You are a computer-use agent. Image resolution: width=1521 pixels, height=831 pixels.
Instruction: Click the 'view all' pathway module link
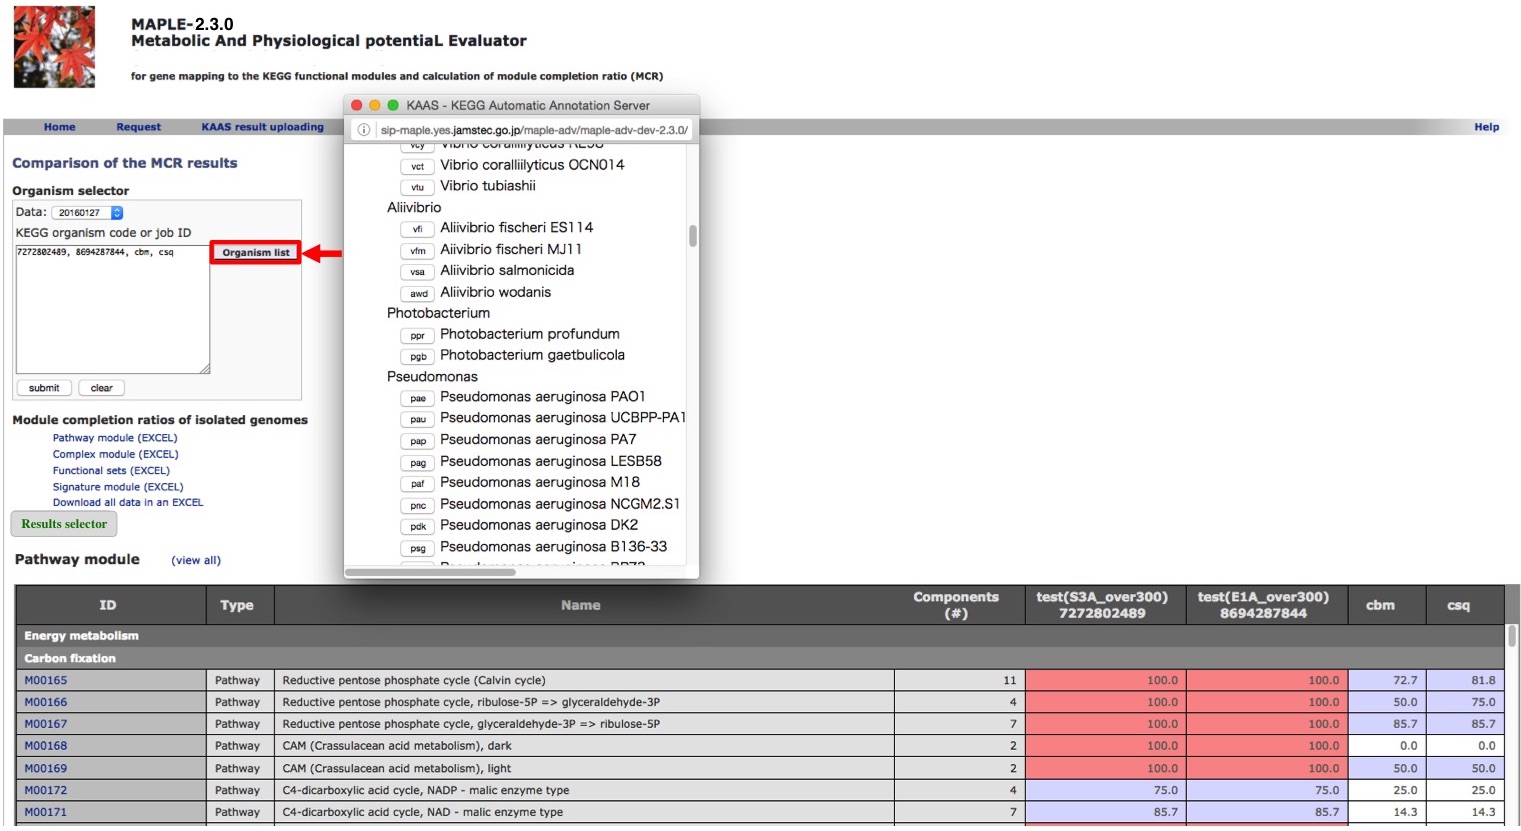pos(196,561)
